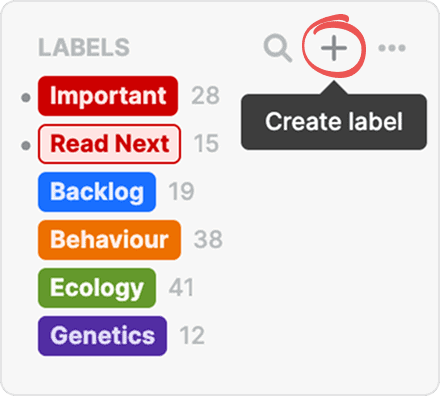Click the count 15 next to Read Next
The width and height of the screenshot is (440, 396).
206,144
